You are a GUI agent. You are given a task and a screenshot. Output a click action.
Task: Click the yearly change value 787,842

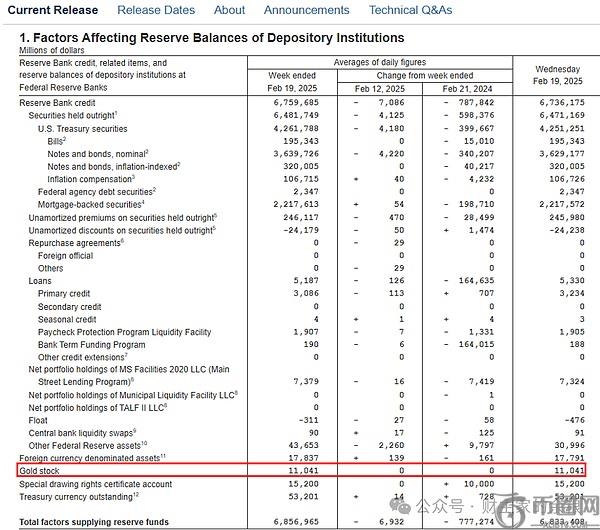coord(476,103)
